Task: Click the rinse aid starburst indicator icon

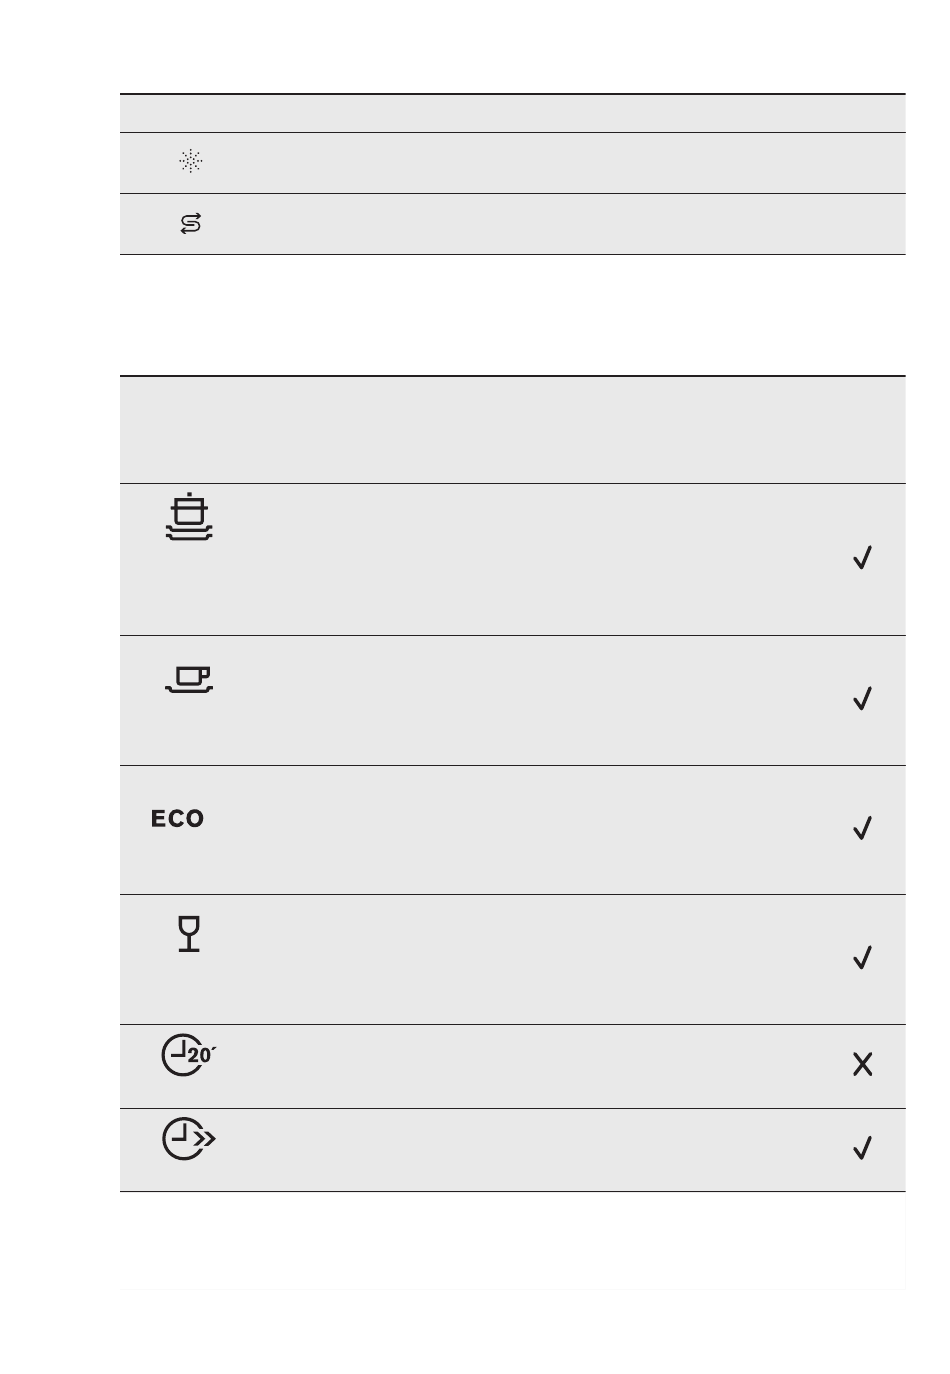Action: point(190,161)
